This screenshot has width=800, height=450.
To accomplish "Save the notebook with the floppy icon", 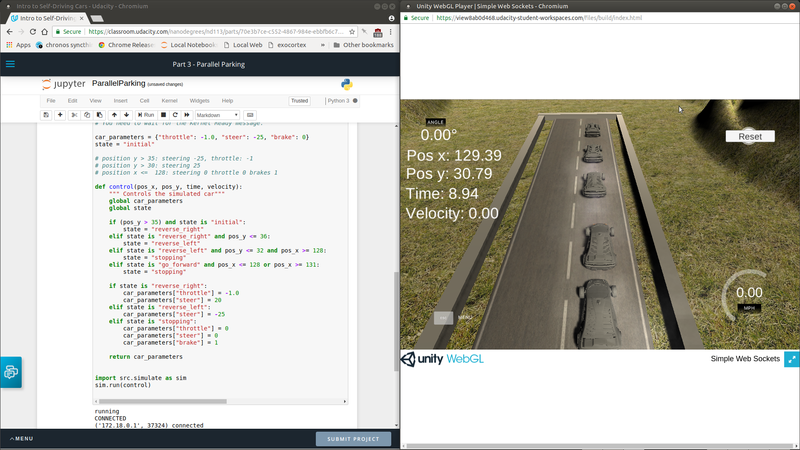I will click(46, 115).
